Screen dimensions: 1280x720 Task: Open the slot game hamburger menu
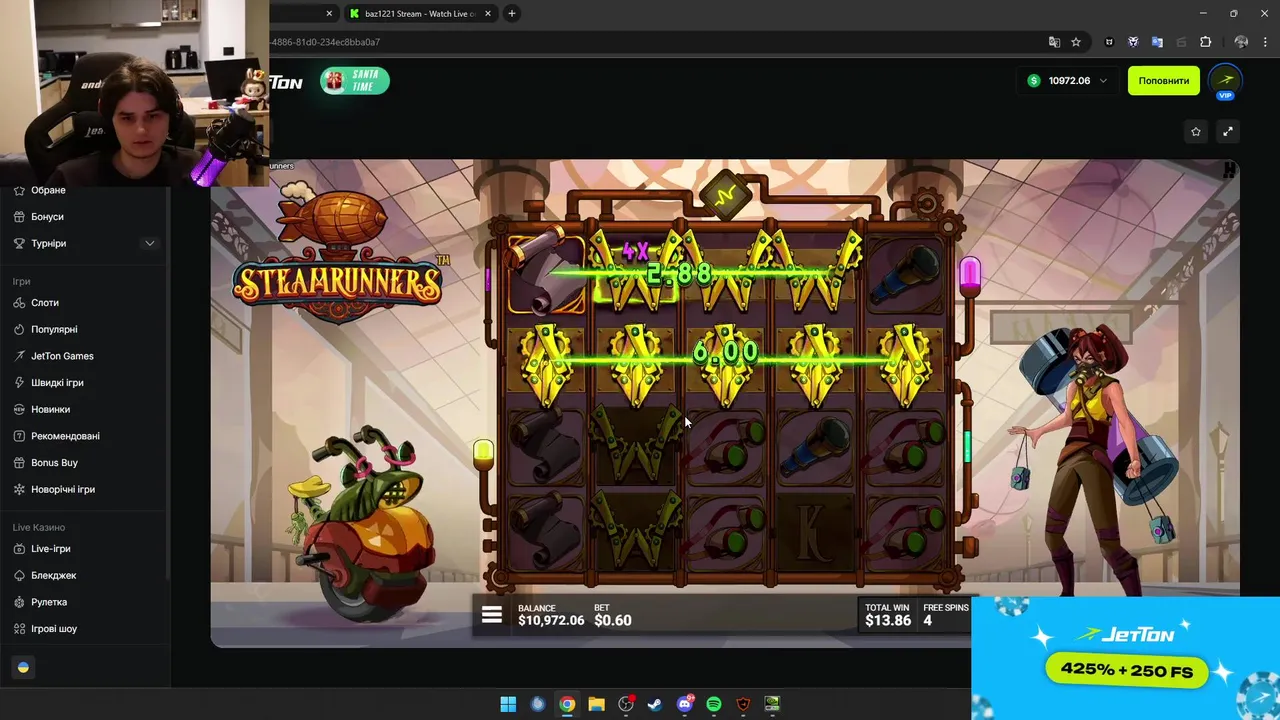(492, 615)
